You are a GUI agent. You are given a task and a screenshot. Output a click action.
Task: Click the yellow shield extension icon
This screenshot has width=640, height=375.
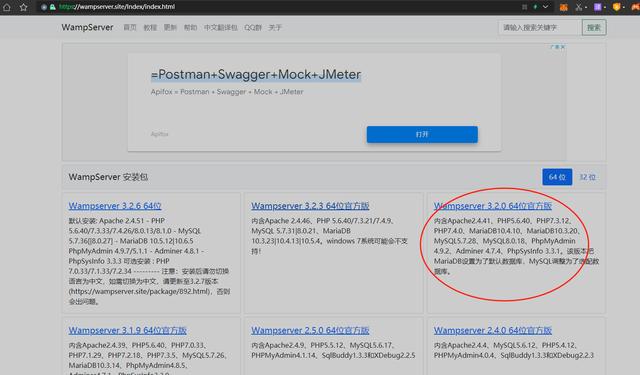pyautogui.click(x=617, y=7)
